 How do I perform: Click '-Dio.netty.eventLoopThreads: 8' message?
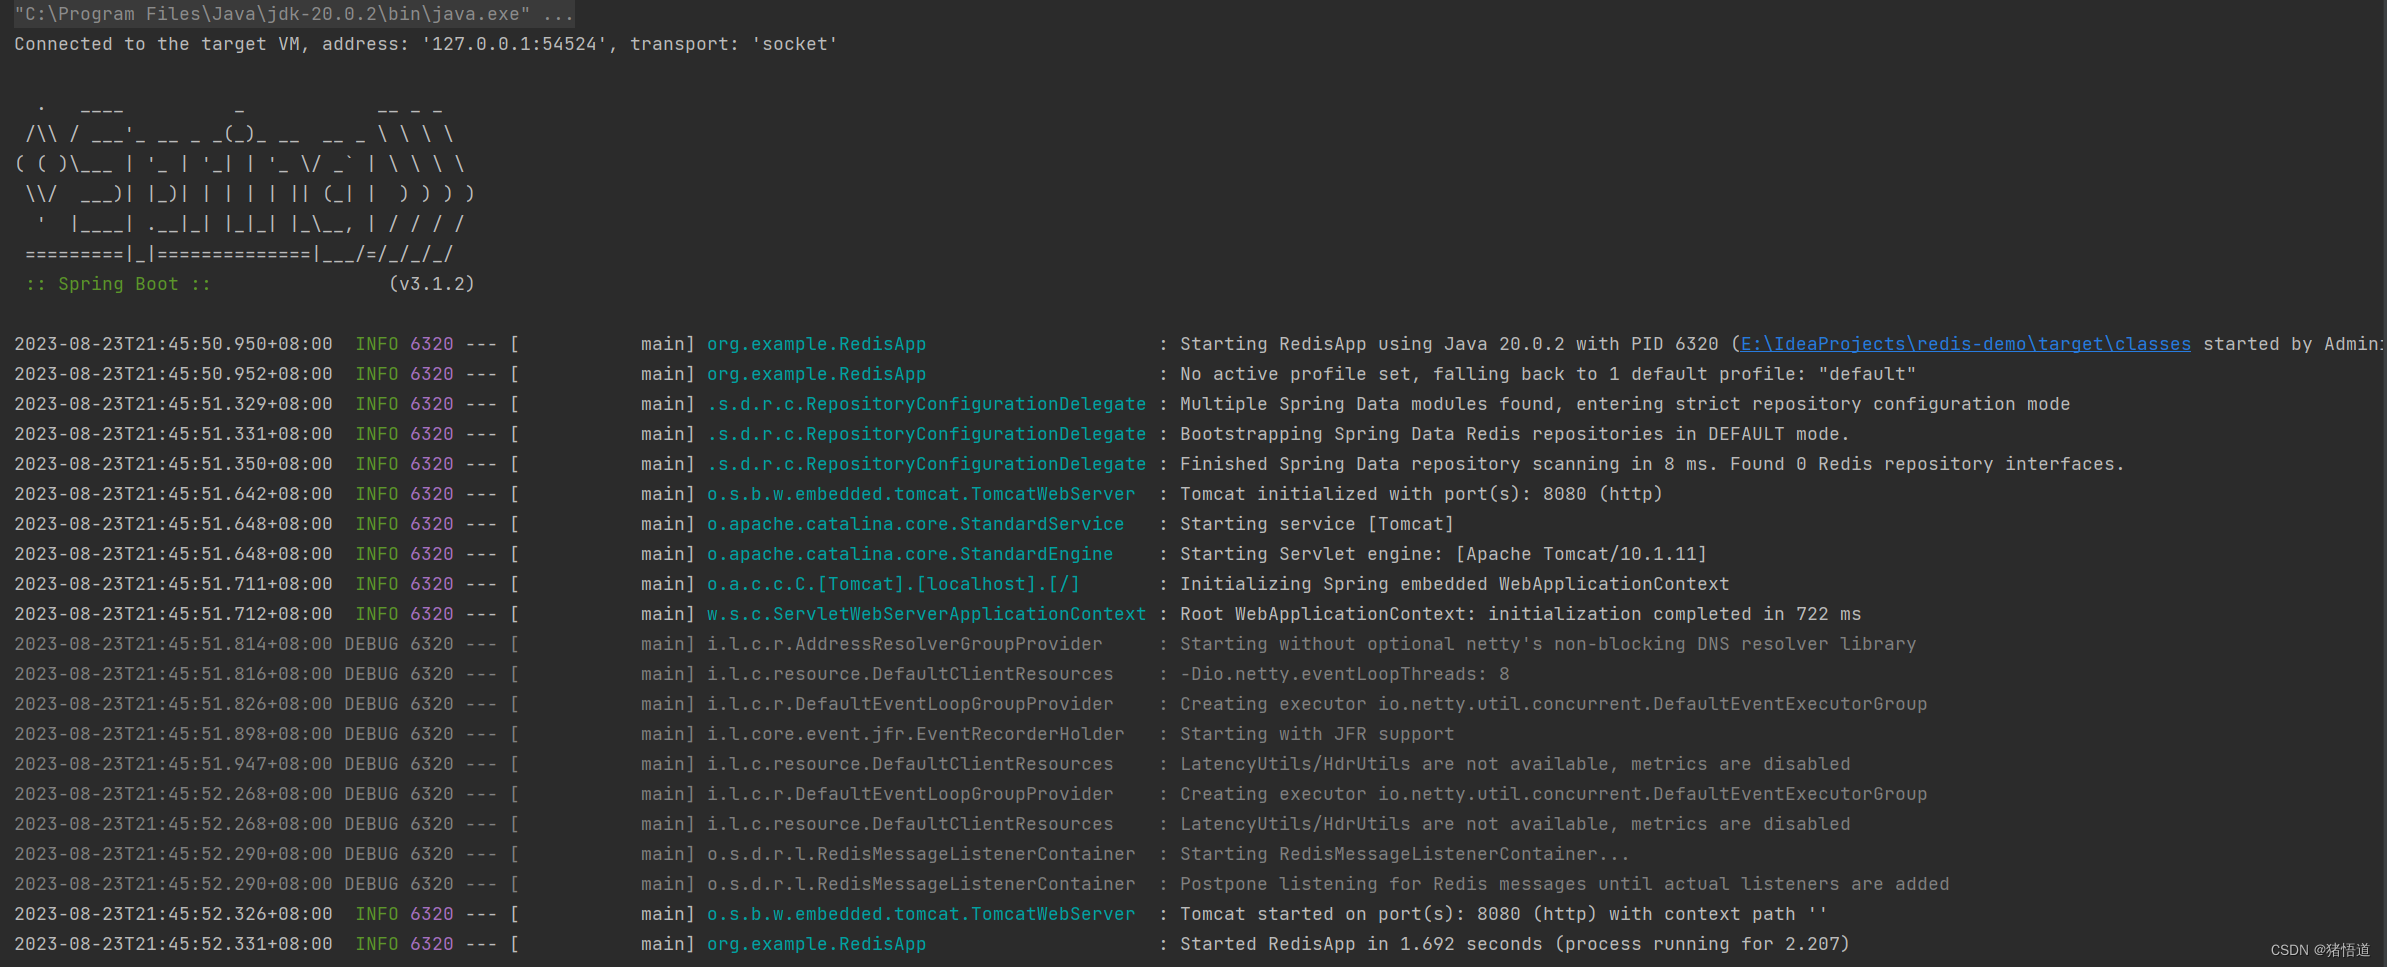(1345, 674)
